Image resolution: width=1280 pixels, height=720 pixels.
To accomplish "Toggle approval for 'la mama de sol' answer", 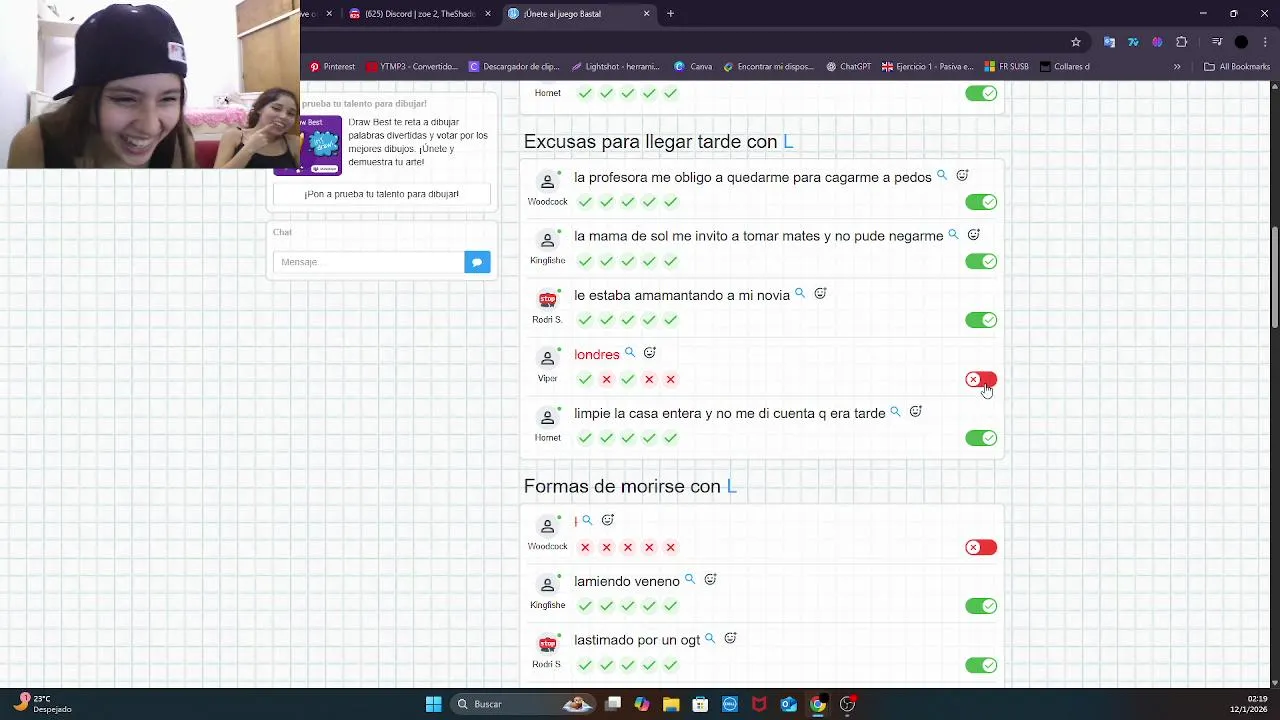I will click(x=981, y=261).
